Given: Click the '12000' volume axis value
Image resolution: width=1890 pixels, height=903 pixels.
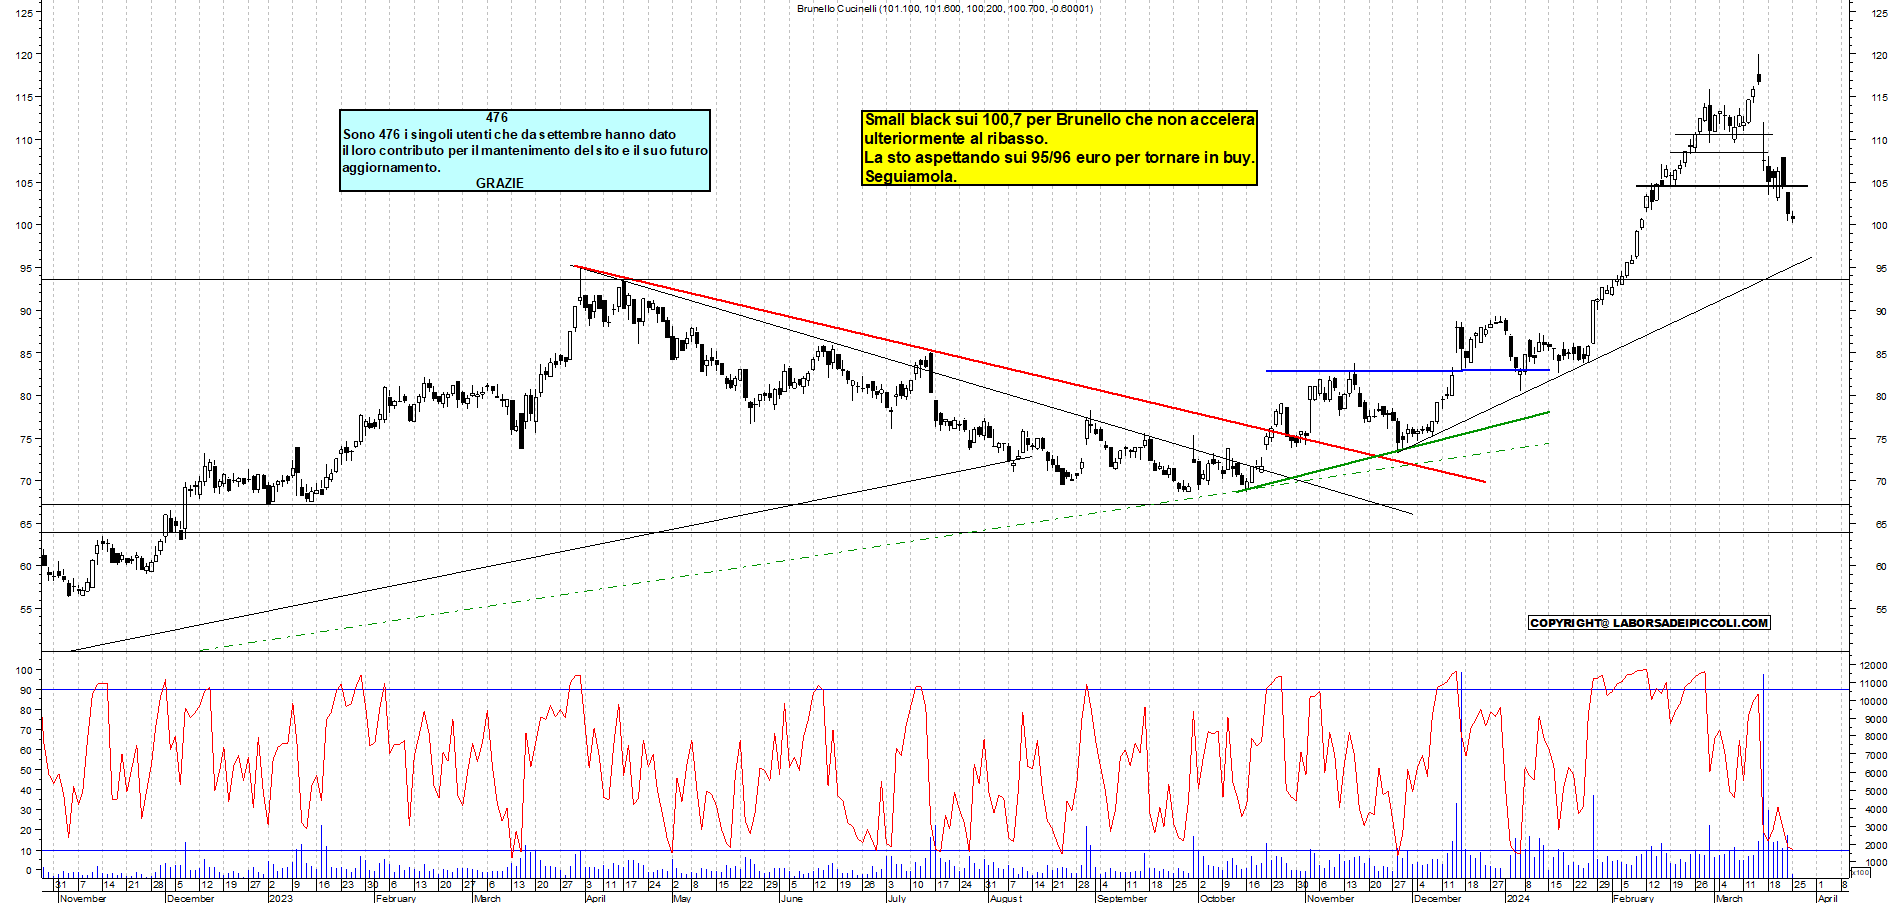Looking at the screenshot, I should click(x=1873, y=665).
